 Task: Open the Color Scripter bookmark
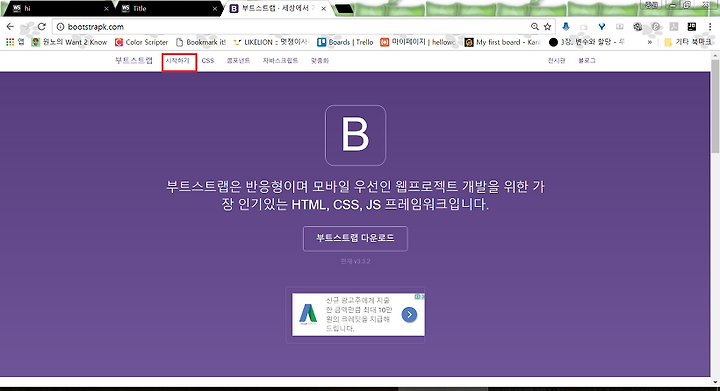point(141,42)
